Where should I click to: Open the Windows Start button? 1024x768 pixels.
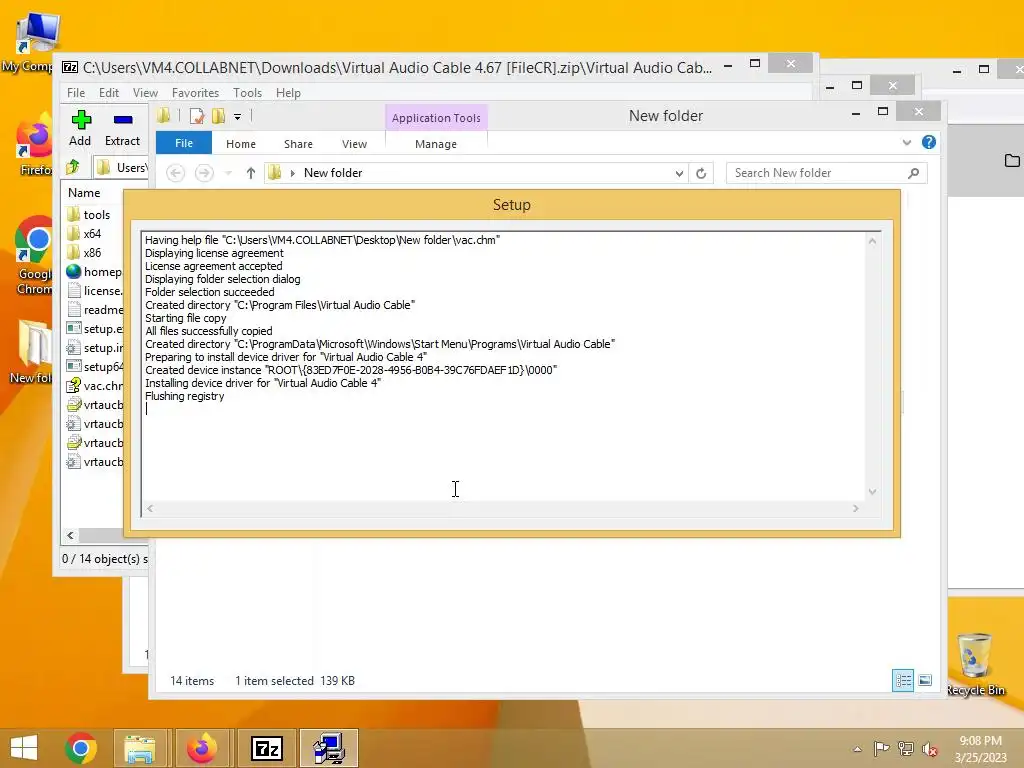(24, 748)
